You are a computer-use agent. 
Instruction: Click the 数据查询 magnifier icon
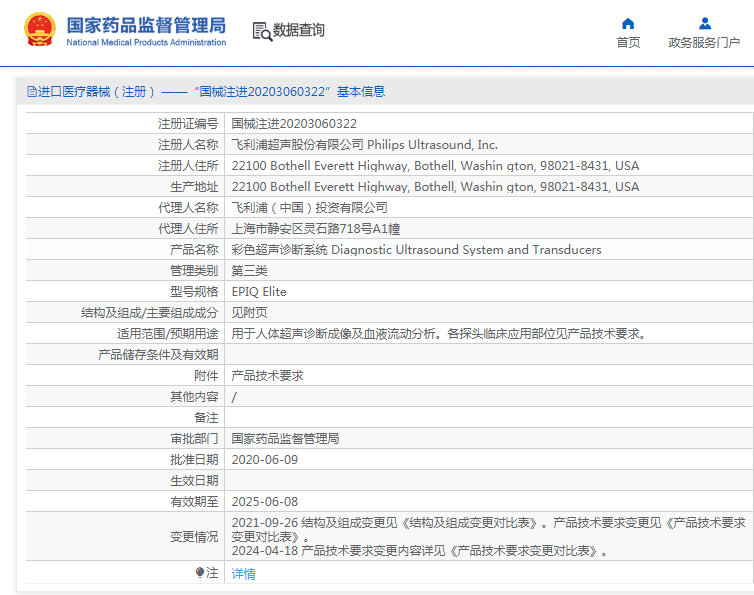click(261, 31)
